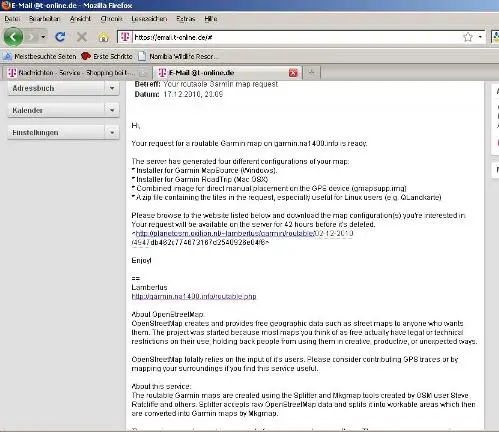
Task: Bookmark page with the star icon
Action: (468, 37)
